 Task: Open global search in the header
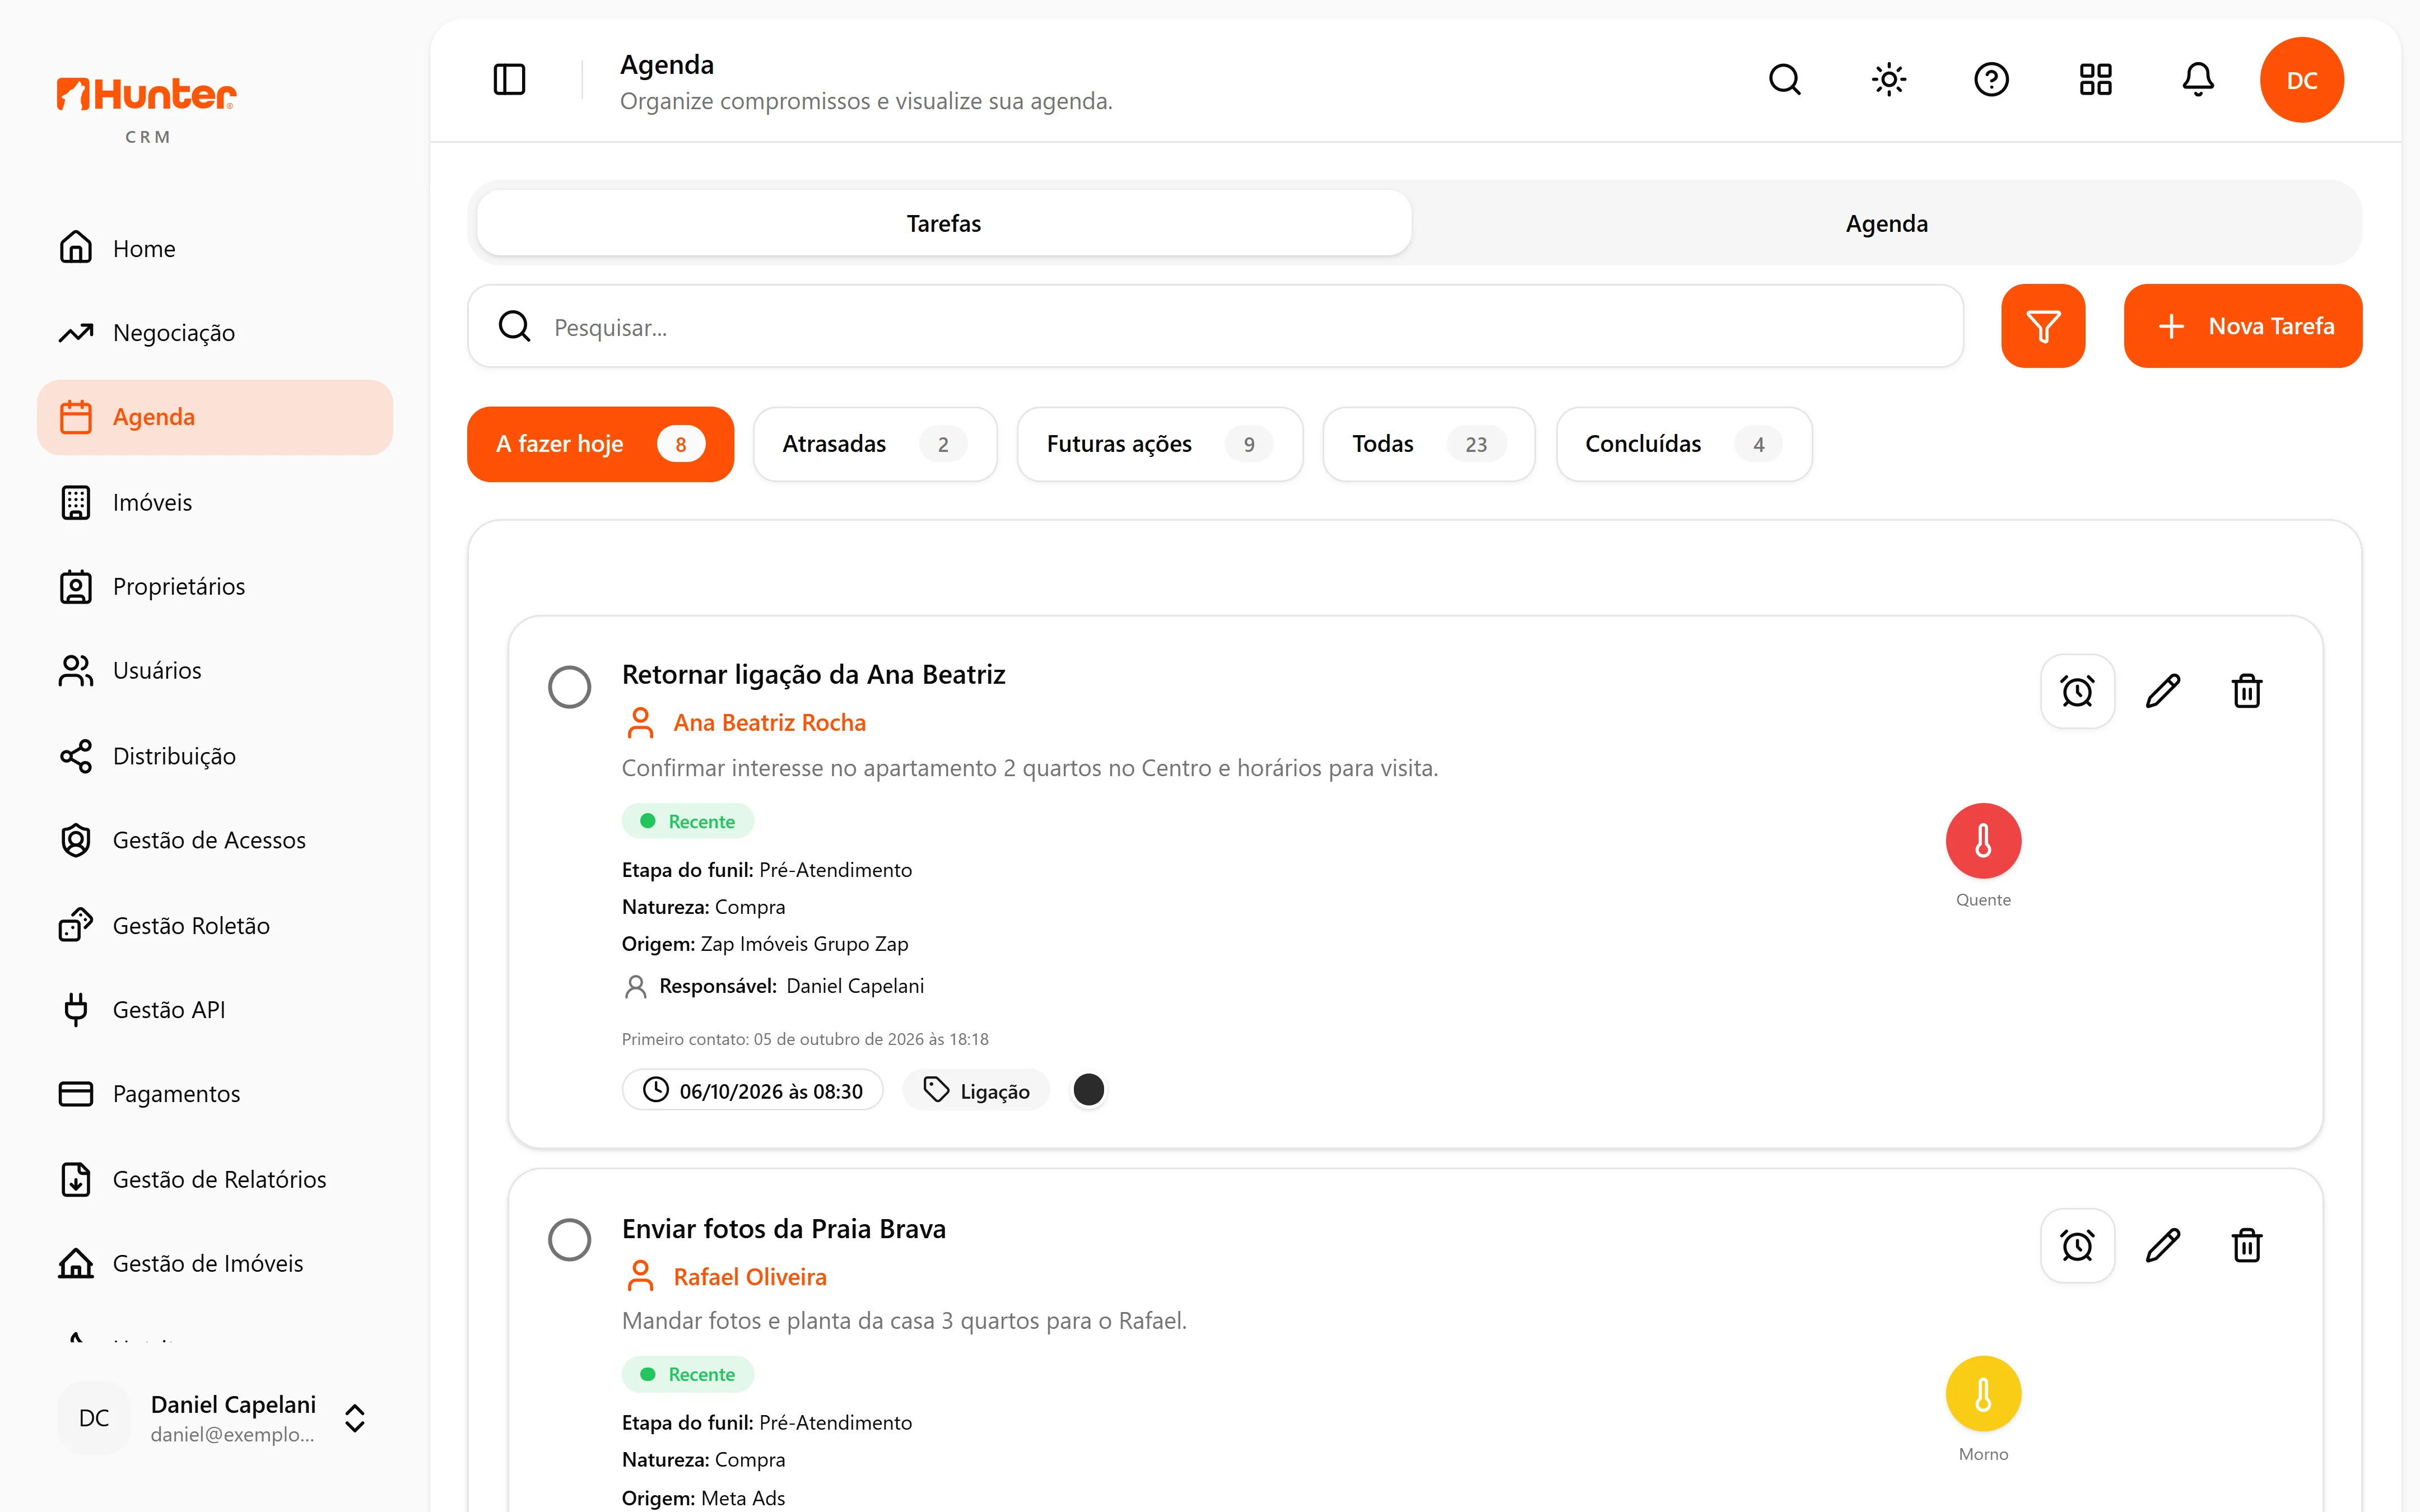point(1784,79)
